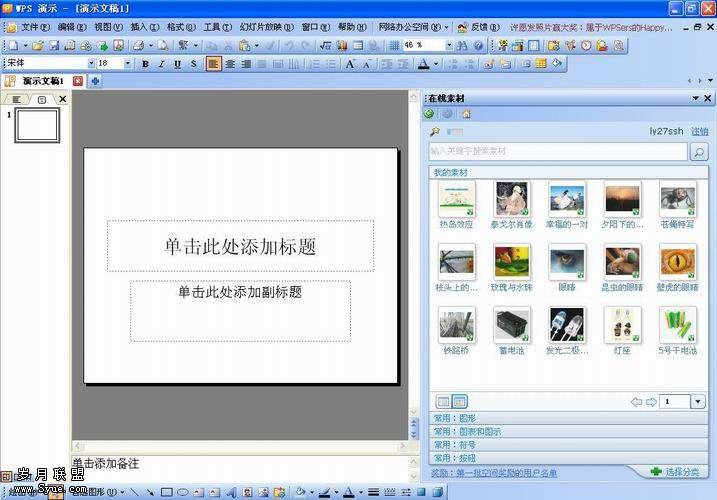This screenshot has width=717, height=500.
Task: Select the Rectangle drawing tool
Action: [x=167, y=492]
